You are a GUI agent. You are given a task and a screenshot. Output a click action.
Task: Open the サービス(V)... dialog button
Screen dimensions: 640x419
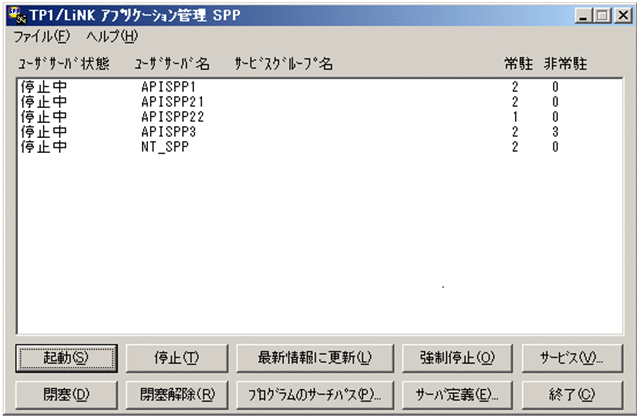coord(572,358)
